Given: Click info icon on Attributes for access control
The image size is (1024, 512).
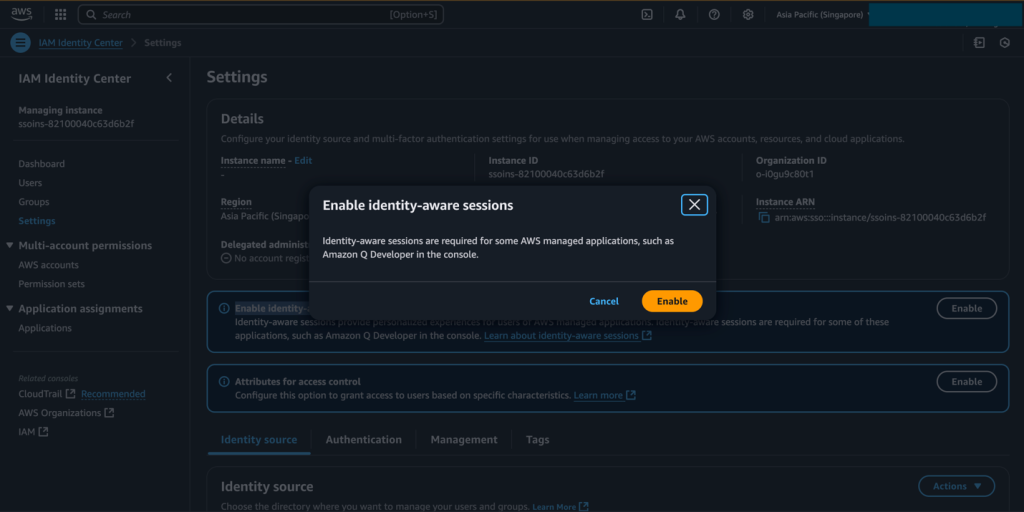Looking at the screenshot, I should pos(224,381).
